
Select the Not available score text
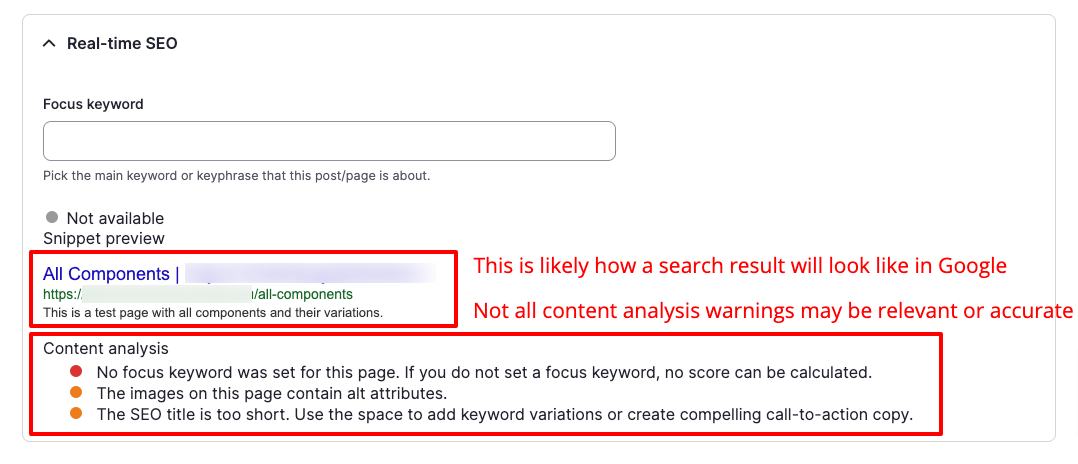[x=115, y=218]
